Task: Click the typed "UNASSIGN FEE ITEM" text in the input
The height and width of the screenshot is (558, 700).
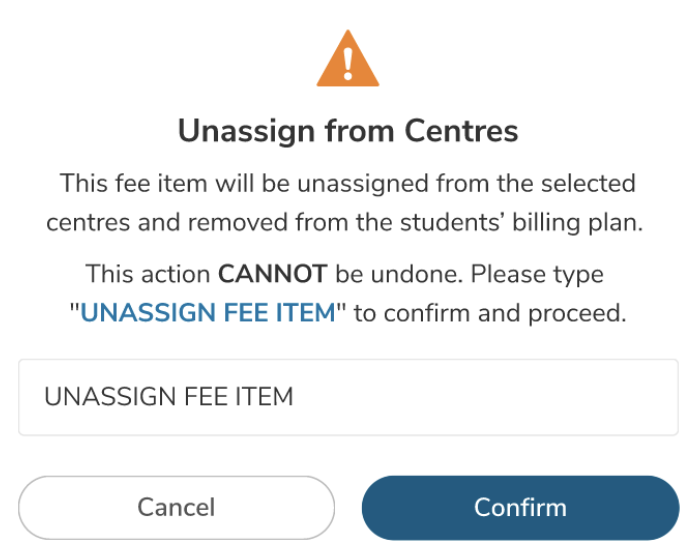Action: coord(169,397)
